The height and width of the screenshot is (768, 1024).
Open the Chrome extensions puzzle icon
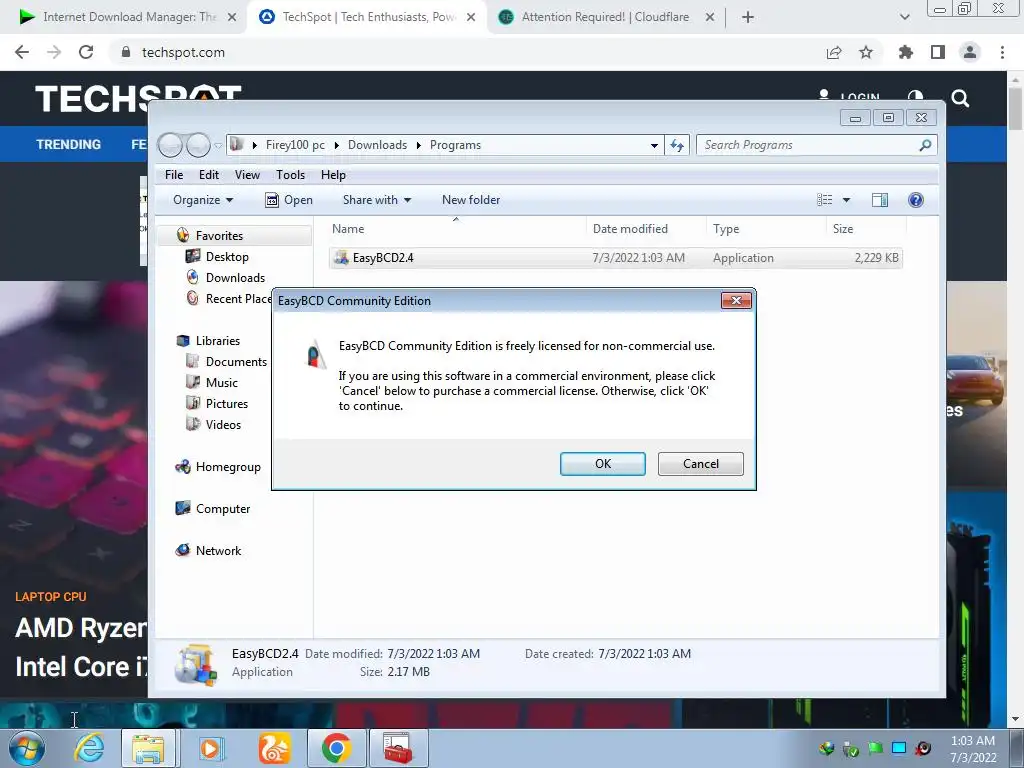(x=905, y=52)
